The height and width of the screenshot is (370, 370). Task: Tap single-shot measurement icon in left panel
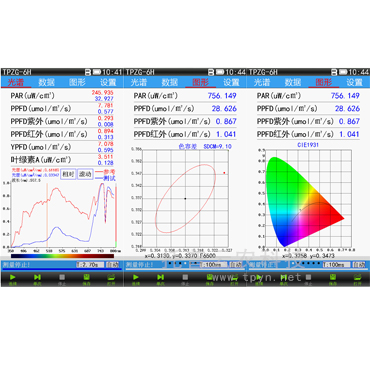point(37,278)
